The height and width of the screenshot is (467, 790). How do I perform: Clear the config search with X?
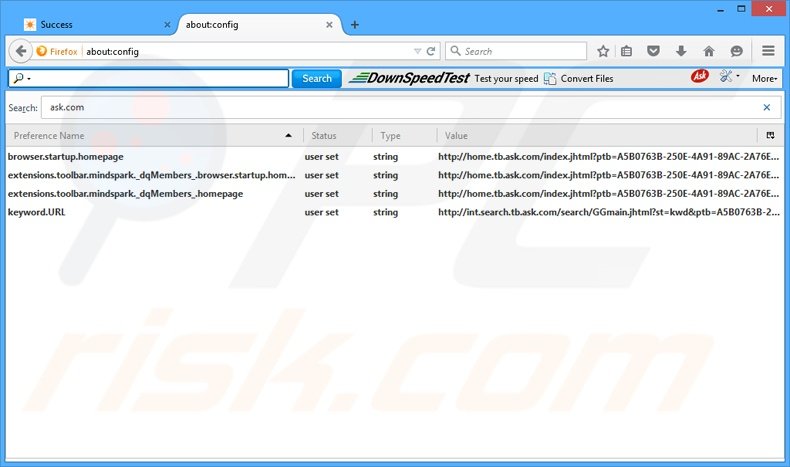766,107
